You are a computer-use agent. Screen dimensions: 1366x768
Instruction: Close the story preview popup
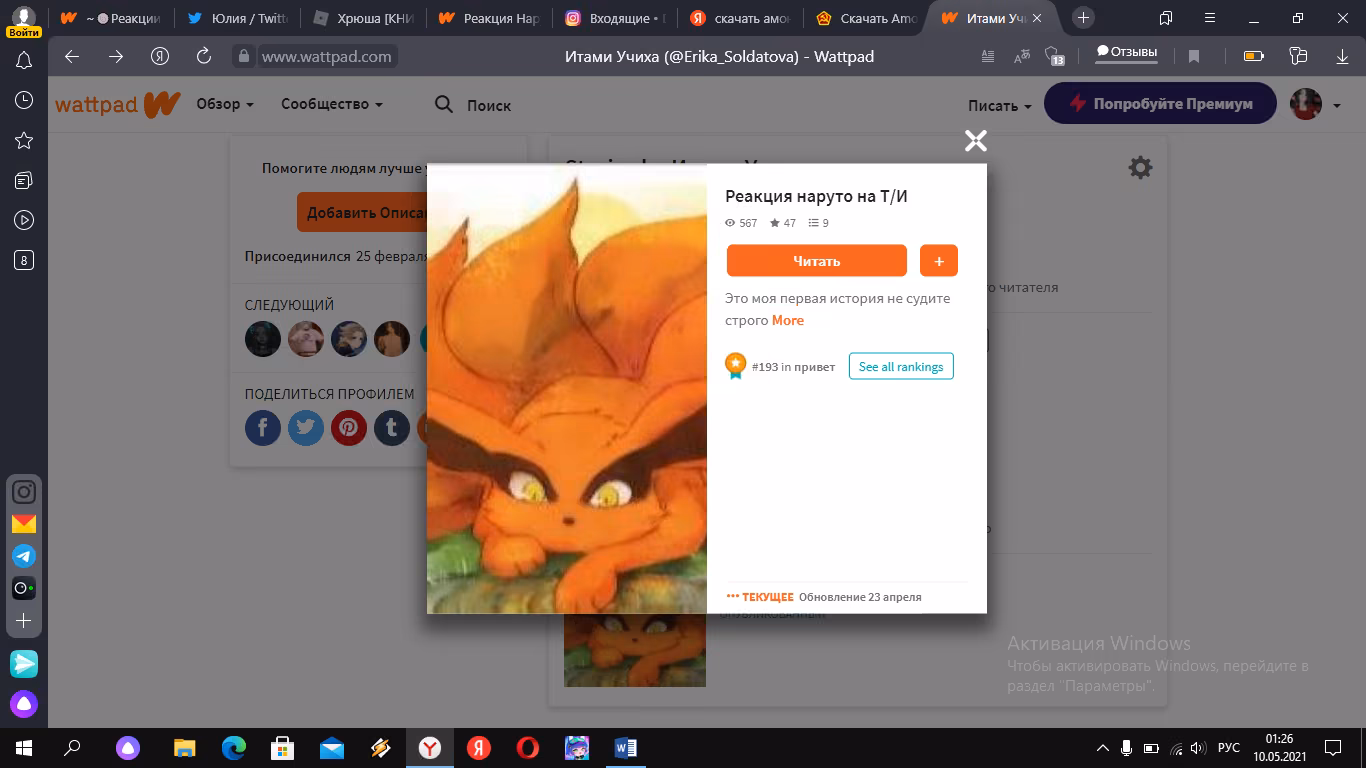tap(976, 141)
